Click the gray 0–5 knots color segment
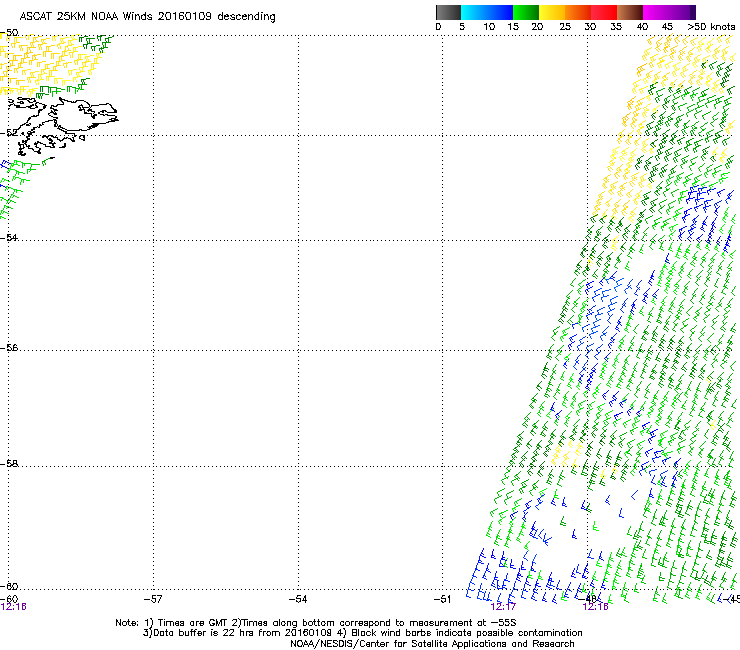The image size is (740, 650). coord(448,12)
